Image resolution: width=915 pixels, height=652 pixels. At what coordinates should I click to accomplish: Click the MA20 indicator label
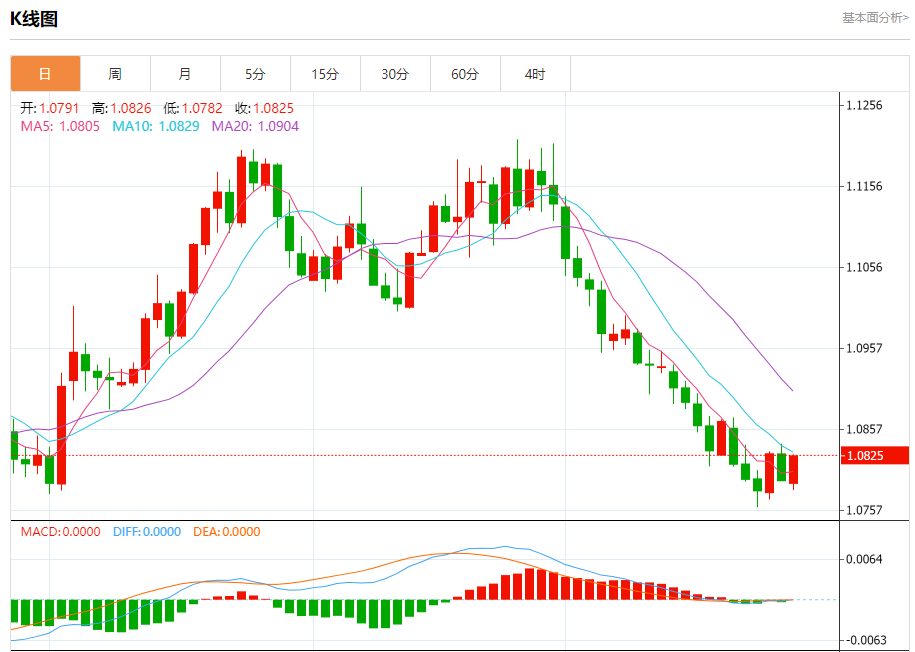click(x=255, y=126)
